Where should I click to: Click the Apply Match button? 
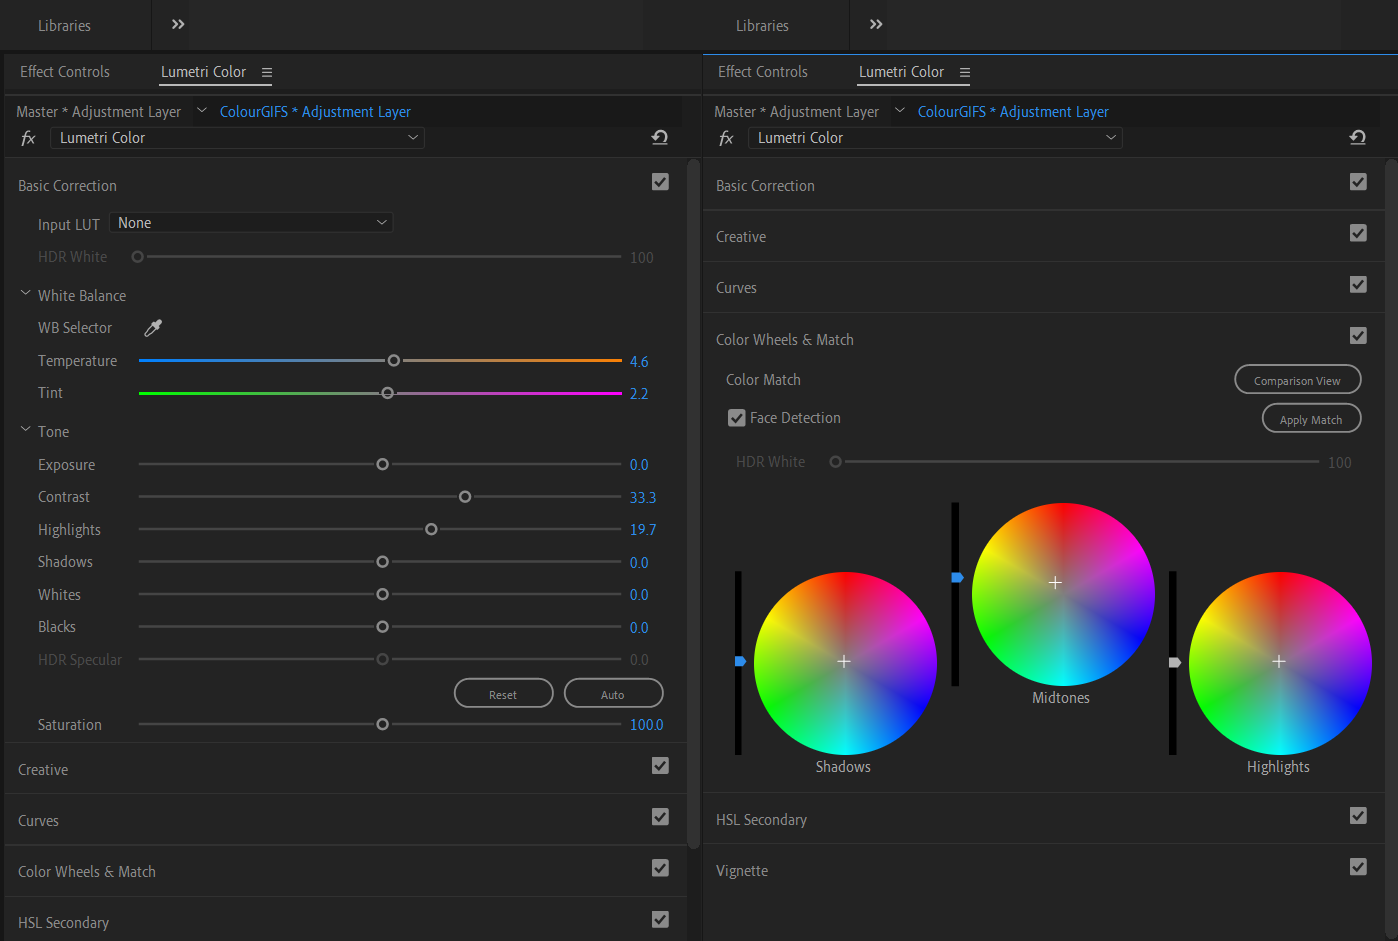click(1311, 419)
